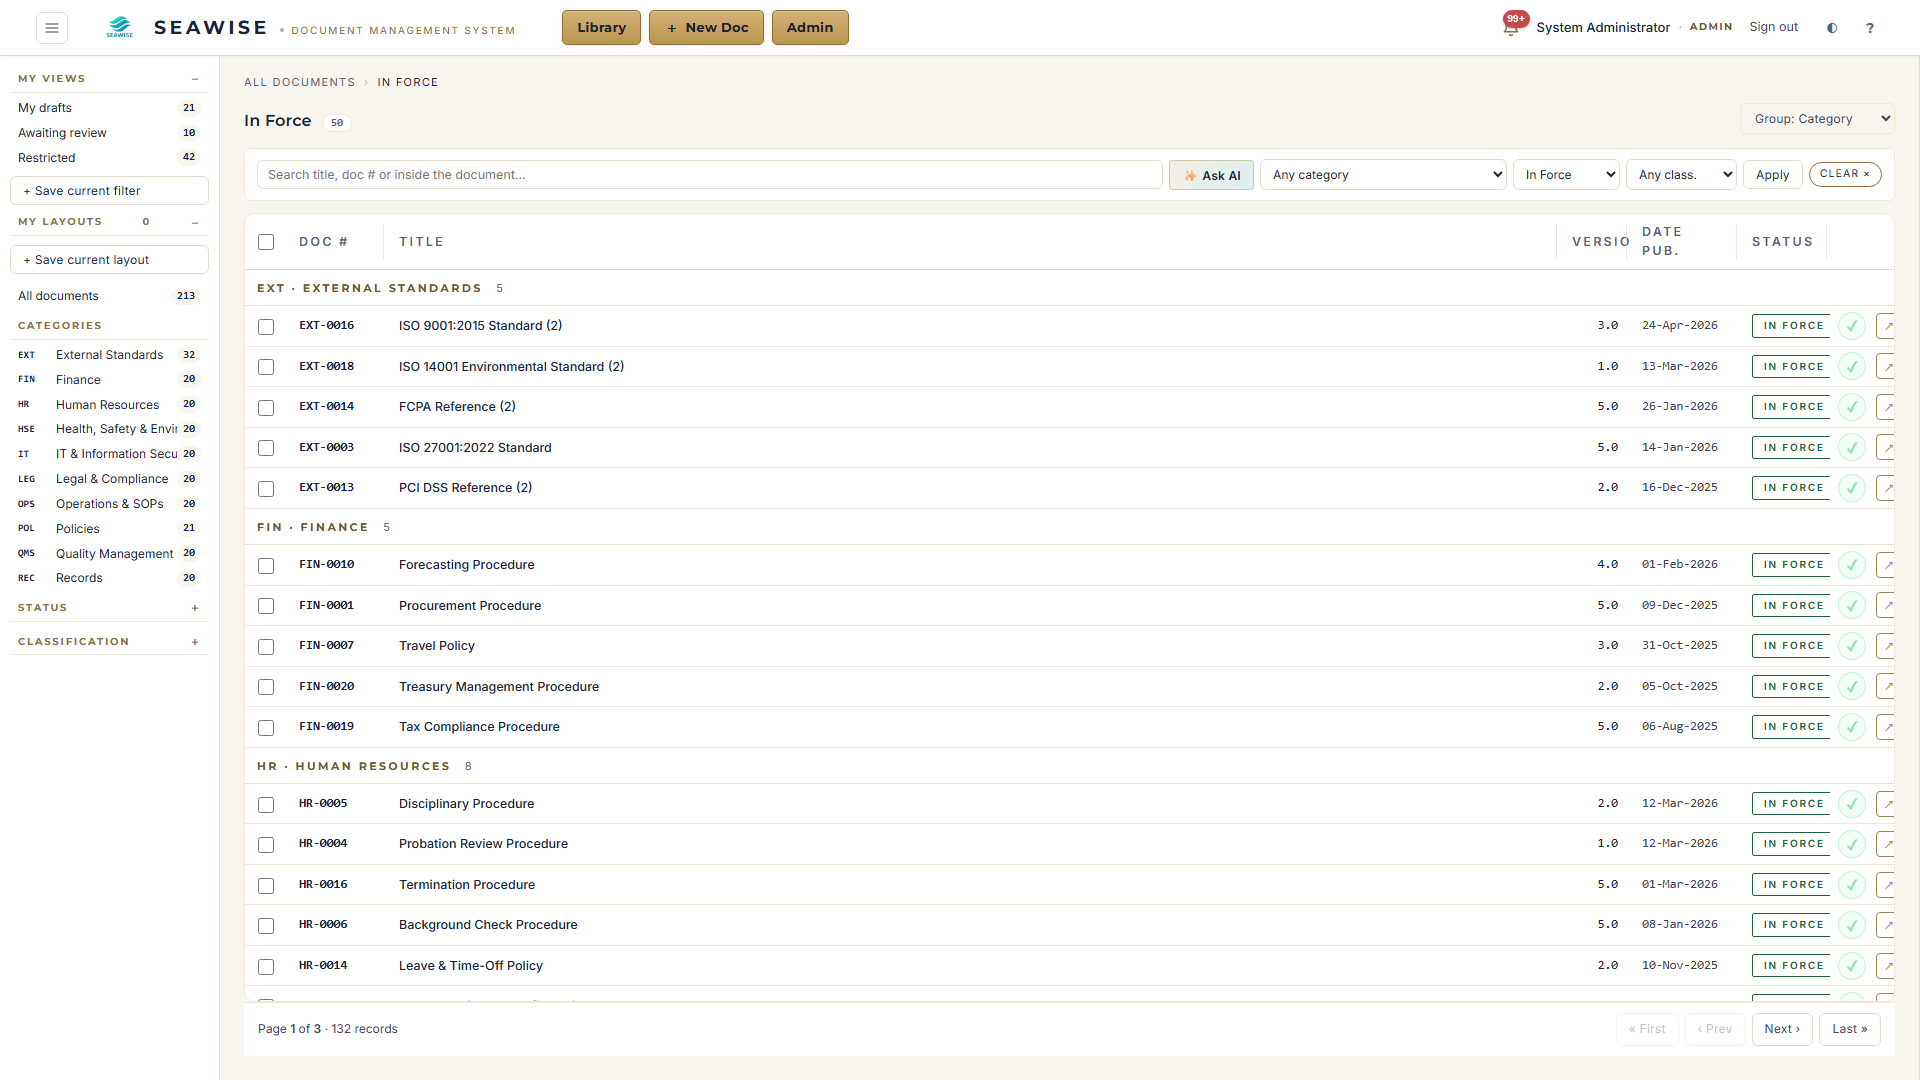This screenshot has width=1920, height=1080.
Task: Open the Any category filter dropdown
Action: [1383, 175]
